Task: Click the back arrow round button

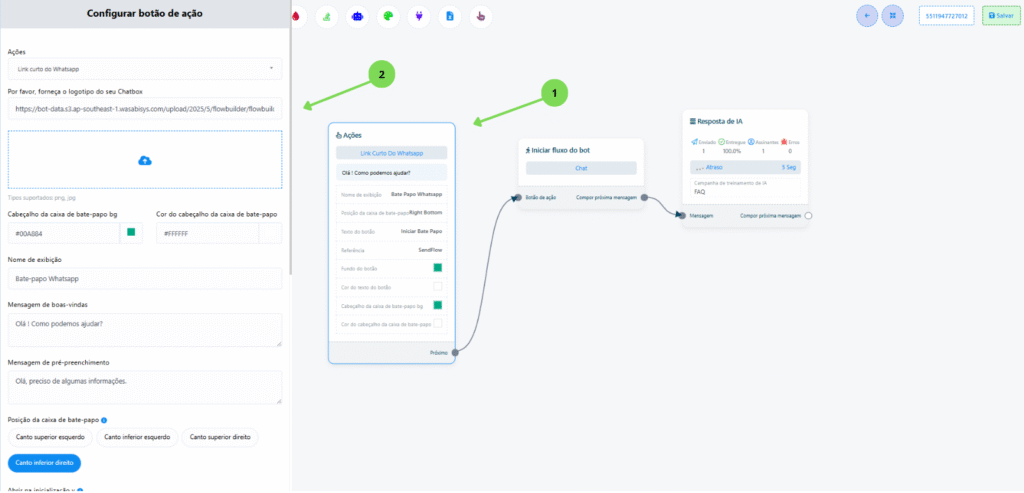Action: 867,16
